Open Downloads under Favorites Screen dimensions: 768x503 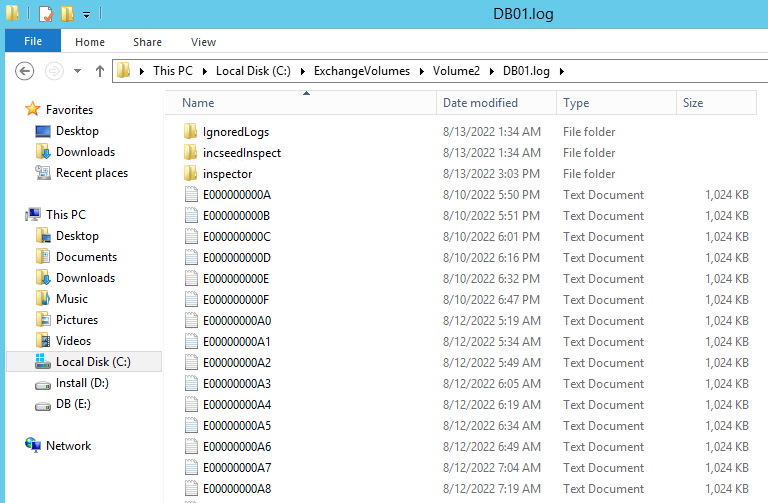coord(85,152)
